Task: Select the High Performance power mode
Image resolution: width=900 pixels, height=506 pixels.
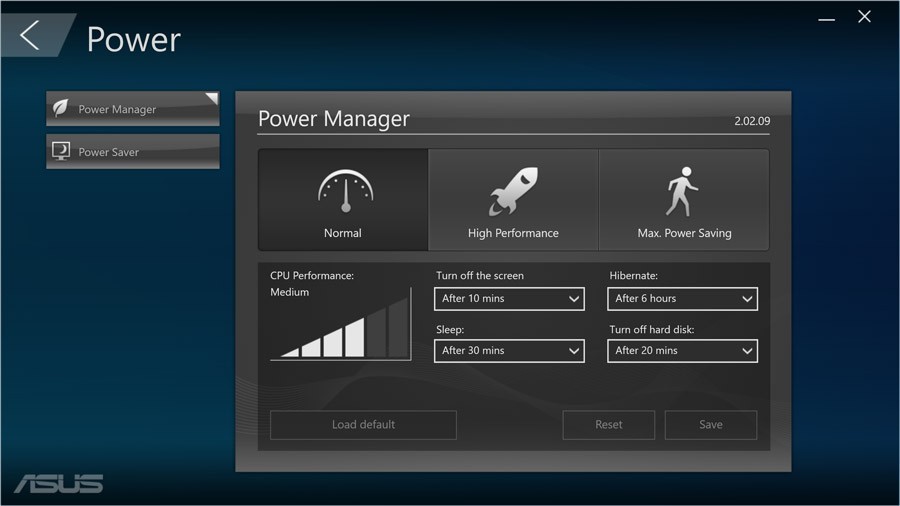Action: (x=513, y=200)
